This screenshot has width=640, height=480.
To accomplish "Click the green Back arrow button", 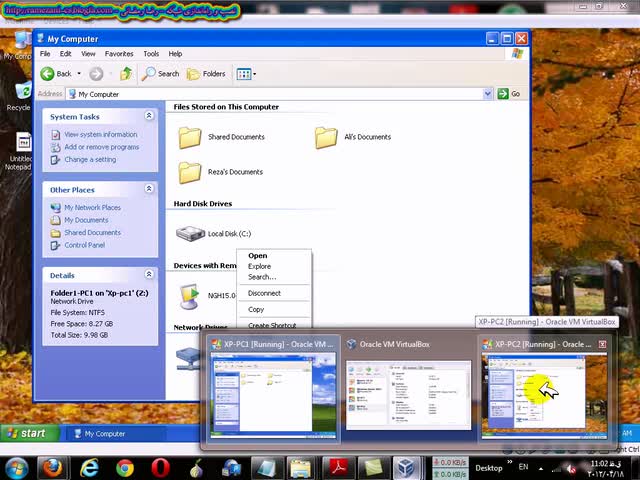I will pos(47,74).
